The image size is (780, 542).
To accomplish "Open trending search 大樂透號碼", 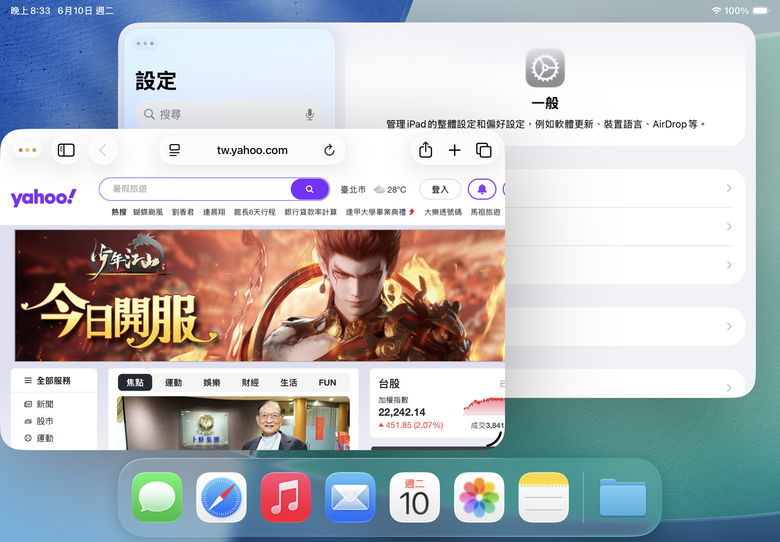I will click(443, 212).
